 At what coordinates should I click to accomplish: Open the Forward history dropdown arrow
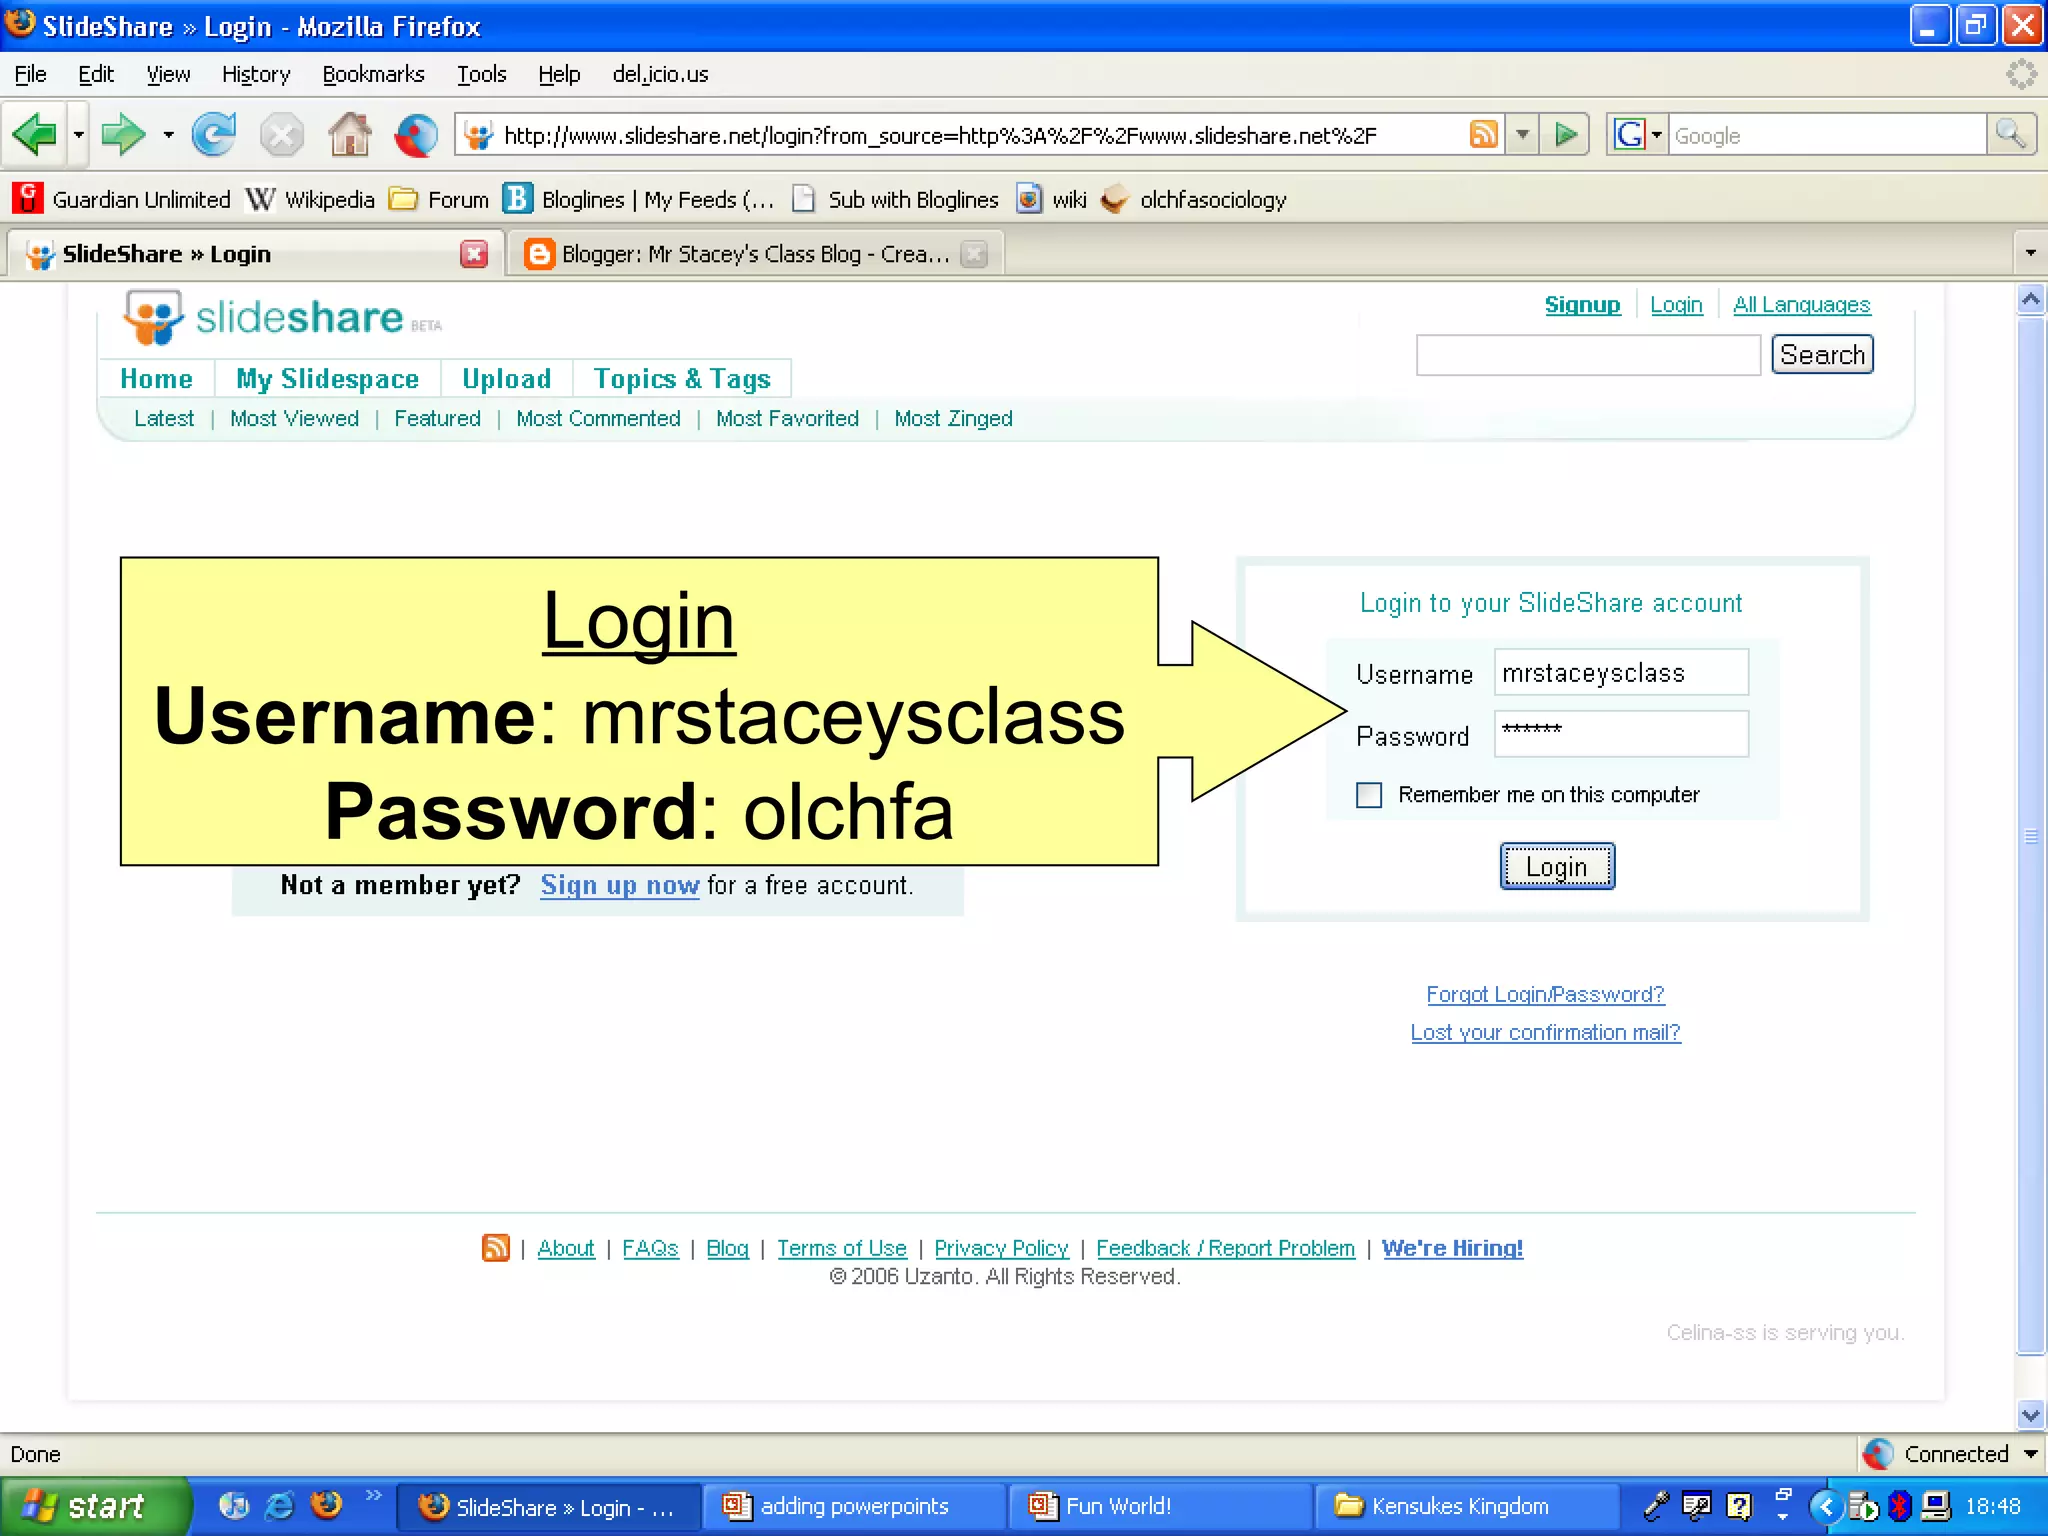point(168,134)
